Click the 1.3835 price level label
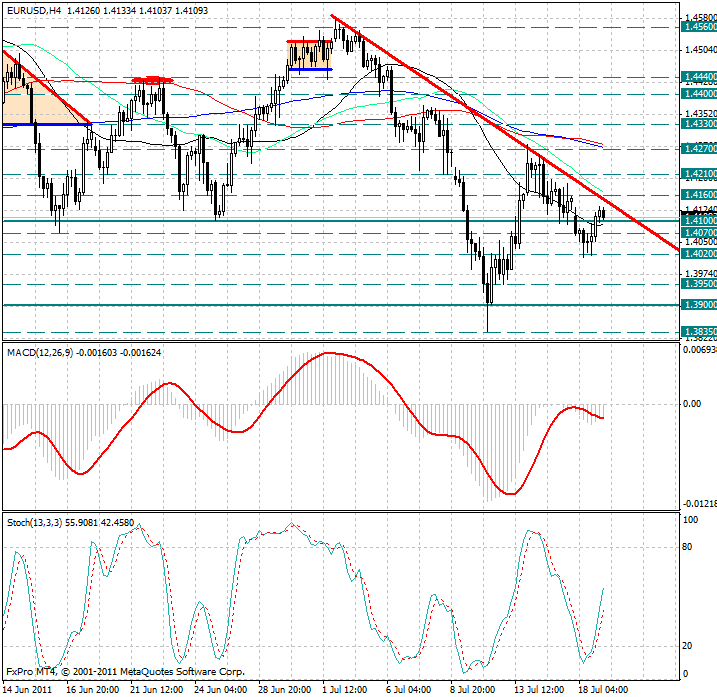This screenshot has width=717, height=697. 699,332
